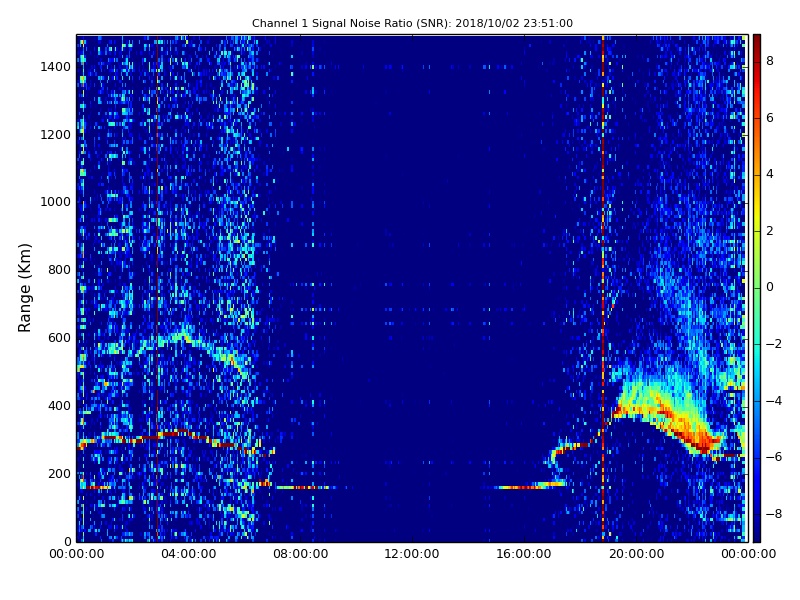Screen dimensions: 800x600
Task: Click the colorbar label −8
Action: (774, 514)
